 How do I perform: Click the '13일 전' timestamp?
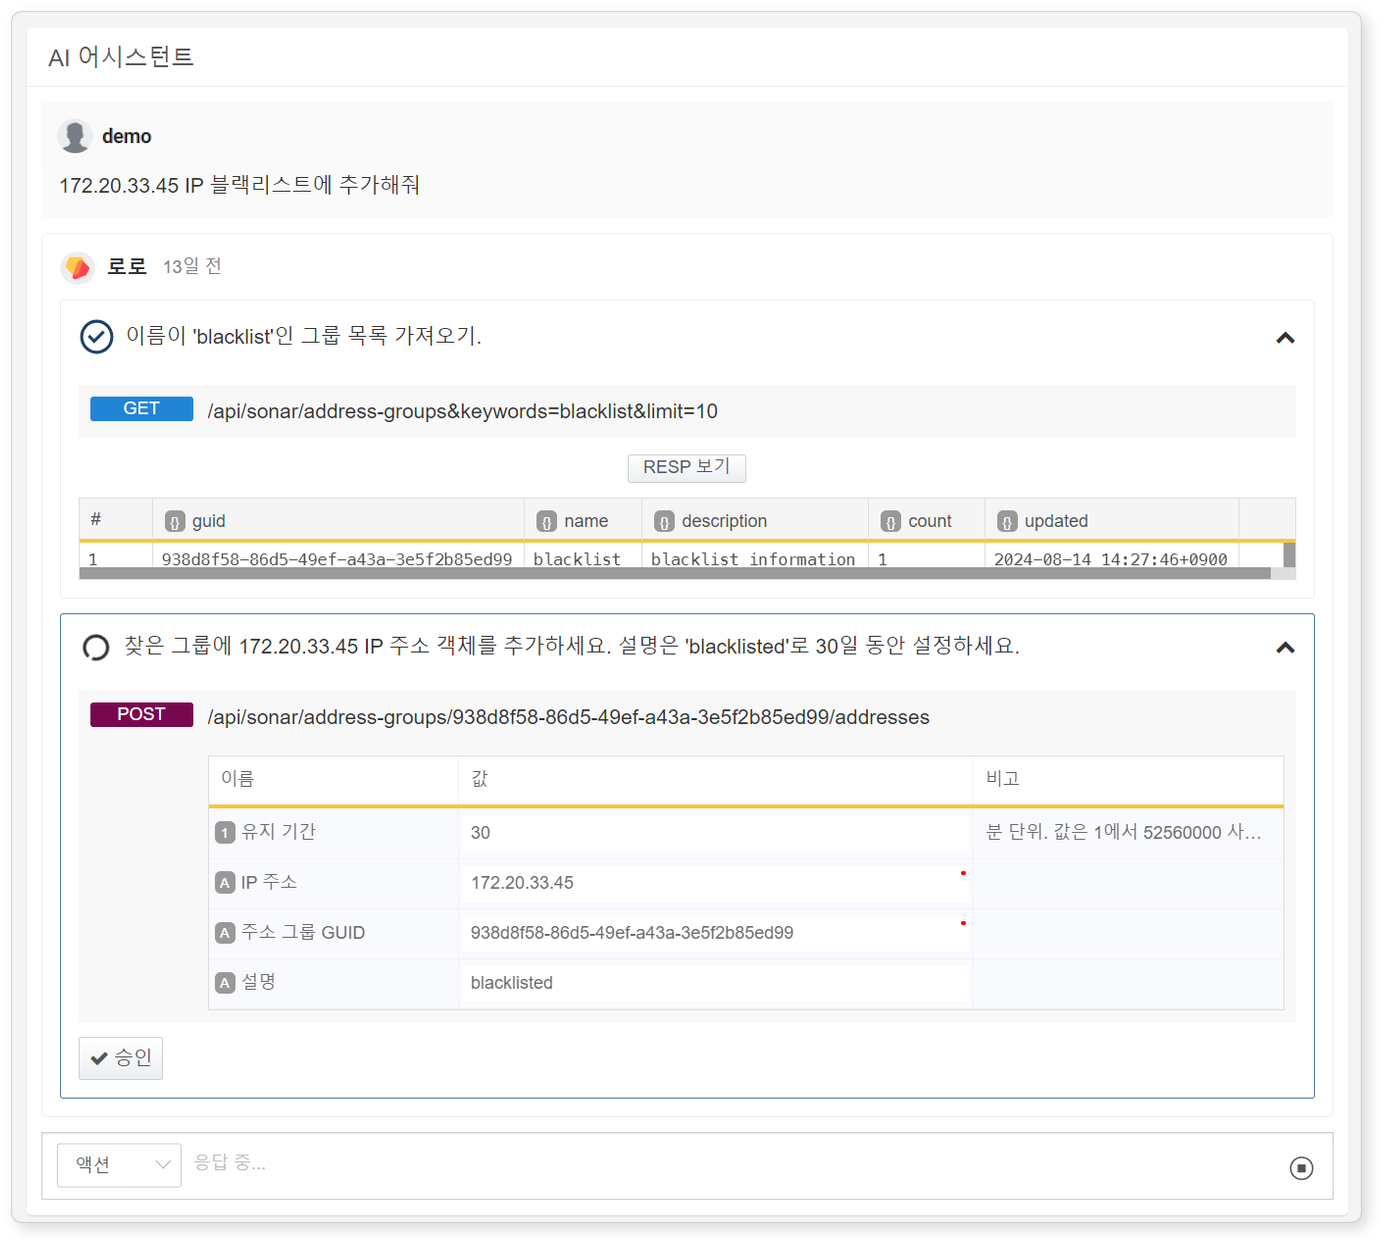(x=192, y=266)
